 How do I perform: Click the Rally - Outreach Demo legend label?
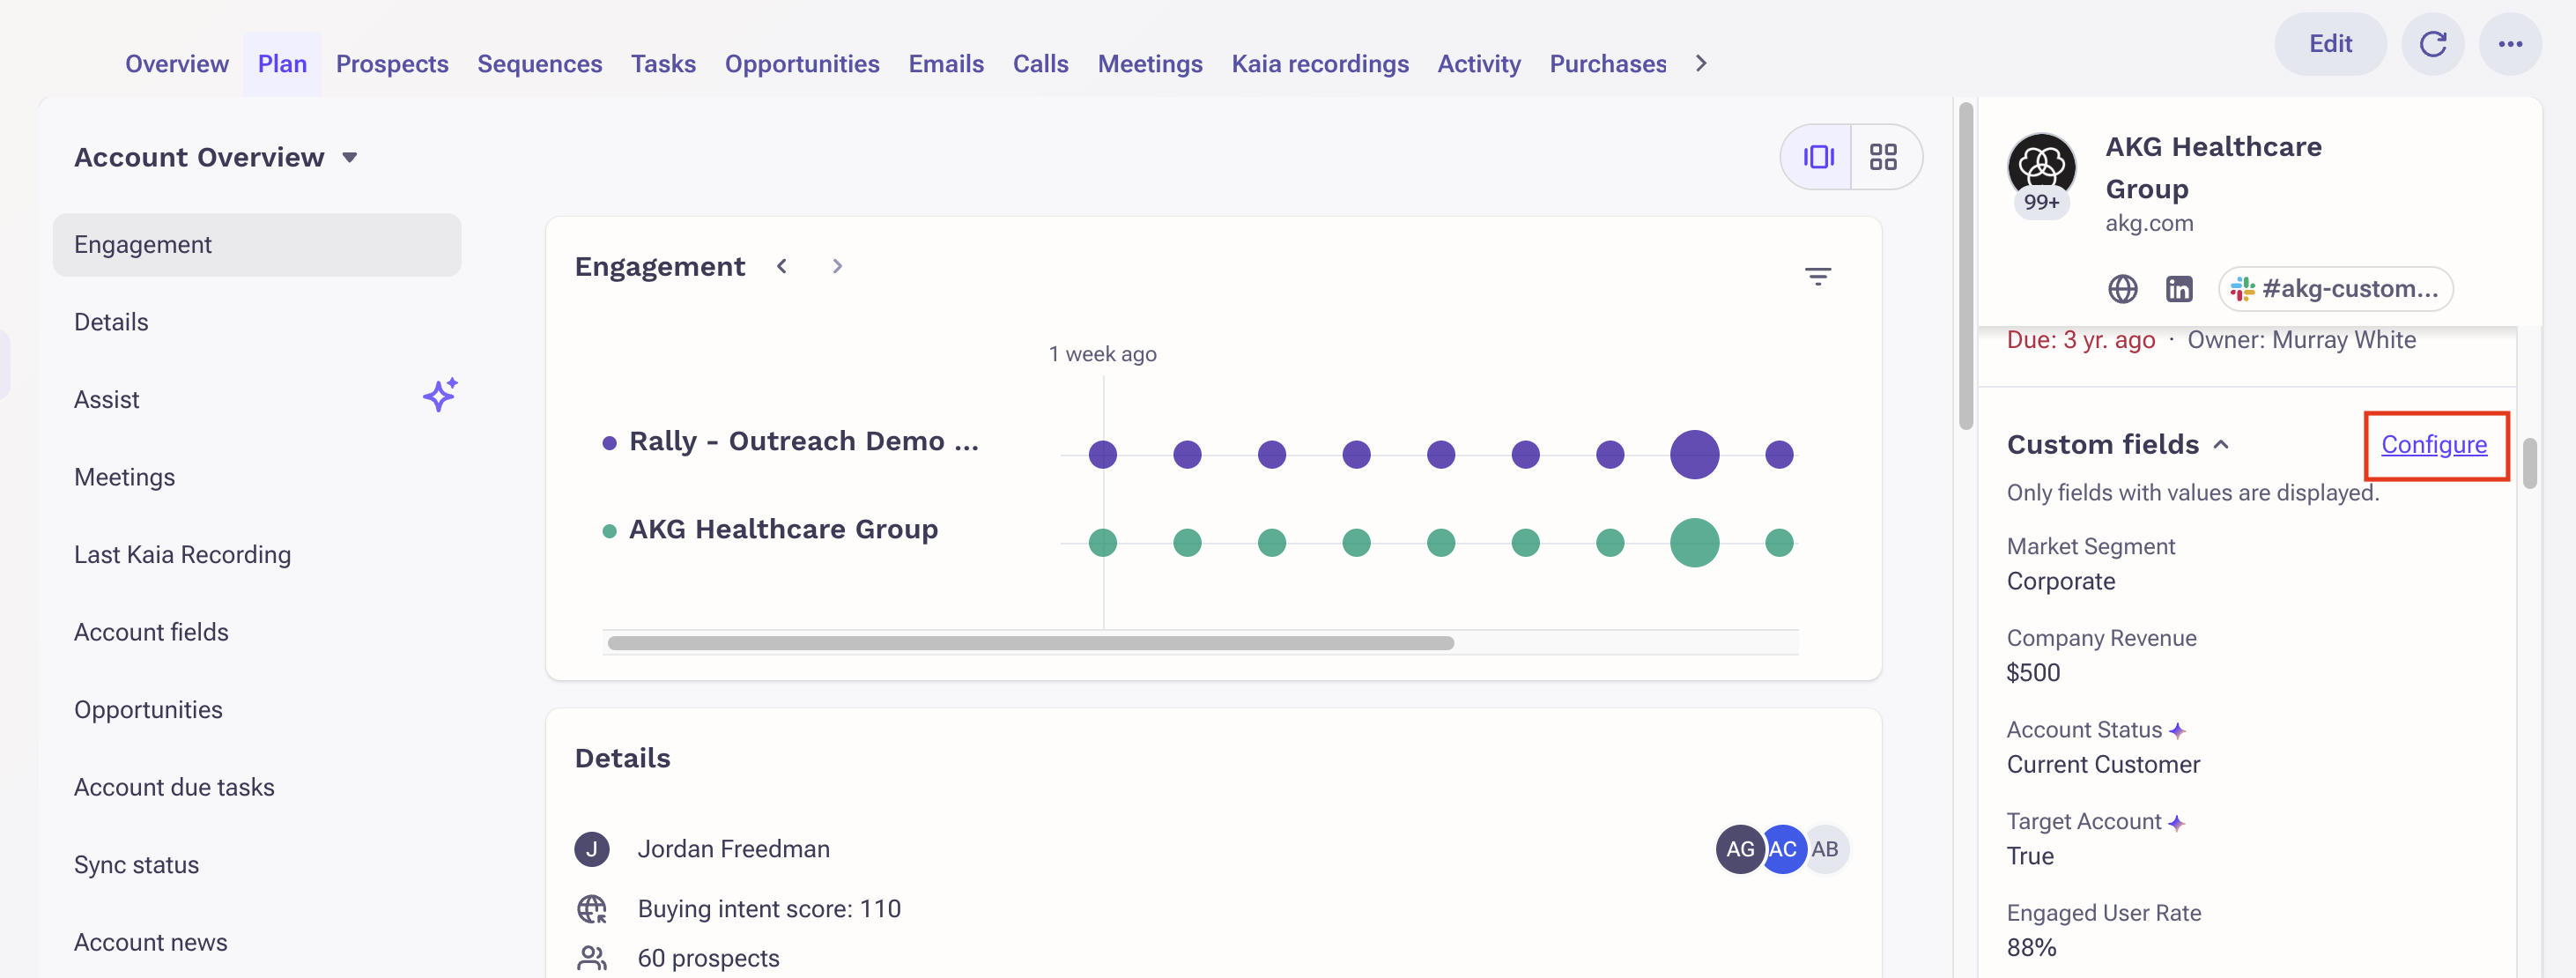click(804, 441)
